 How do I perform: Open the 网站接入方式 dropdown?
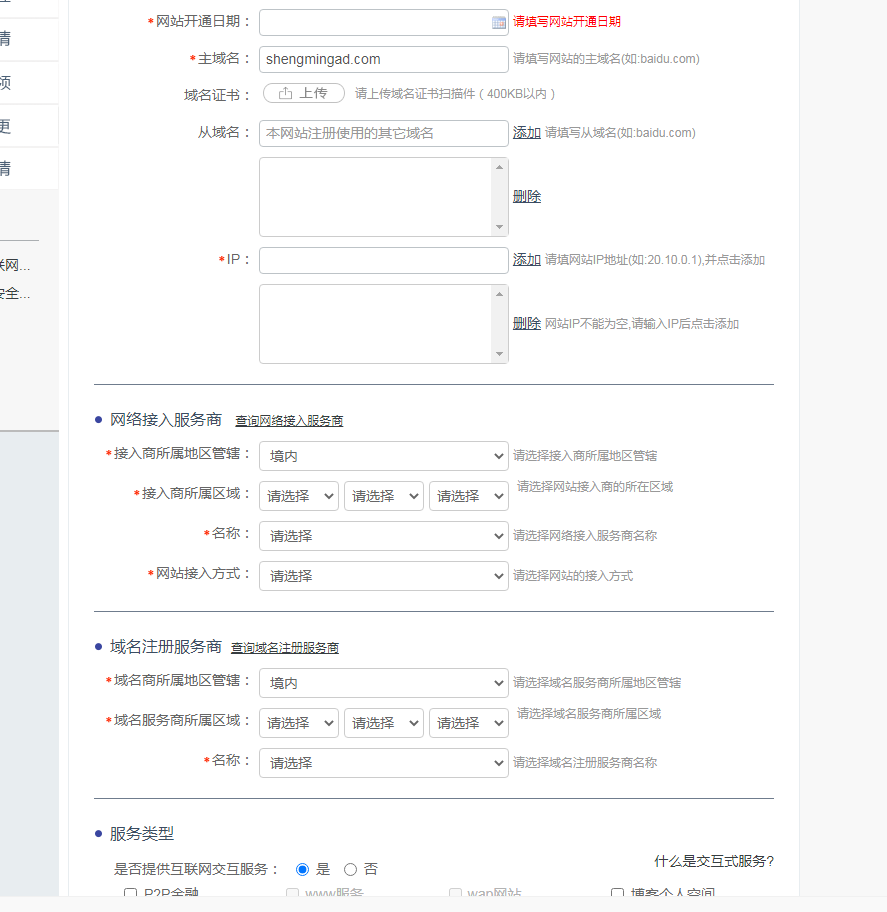[383, 576]
